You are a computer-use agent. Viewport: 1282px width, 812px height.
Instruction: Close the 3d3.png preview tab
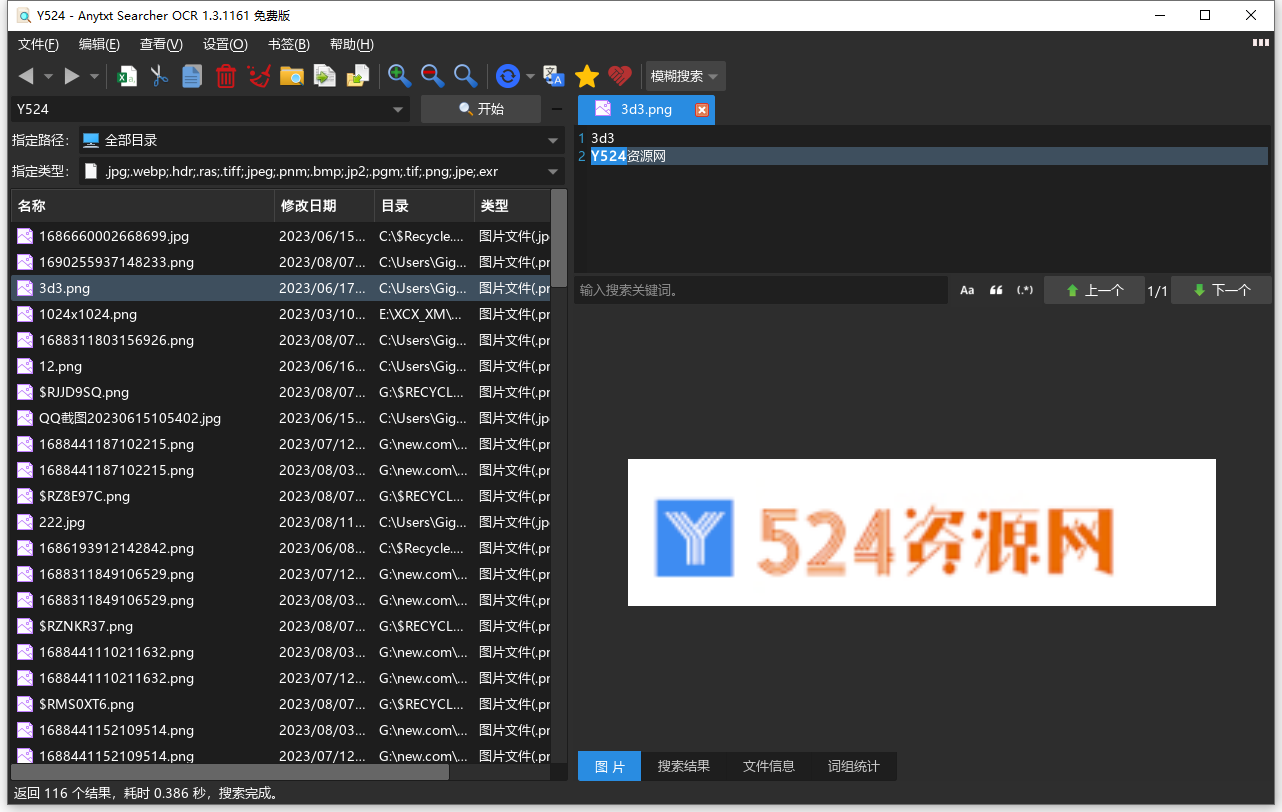(702, 110)
